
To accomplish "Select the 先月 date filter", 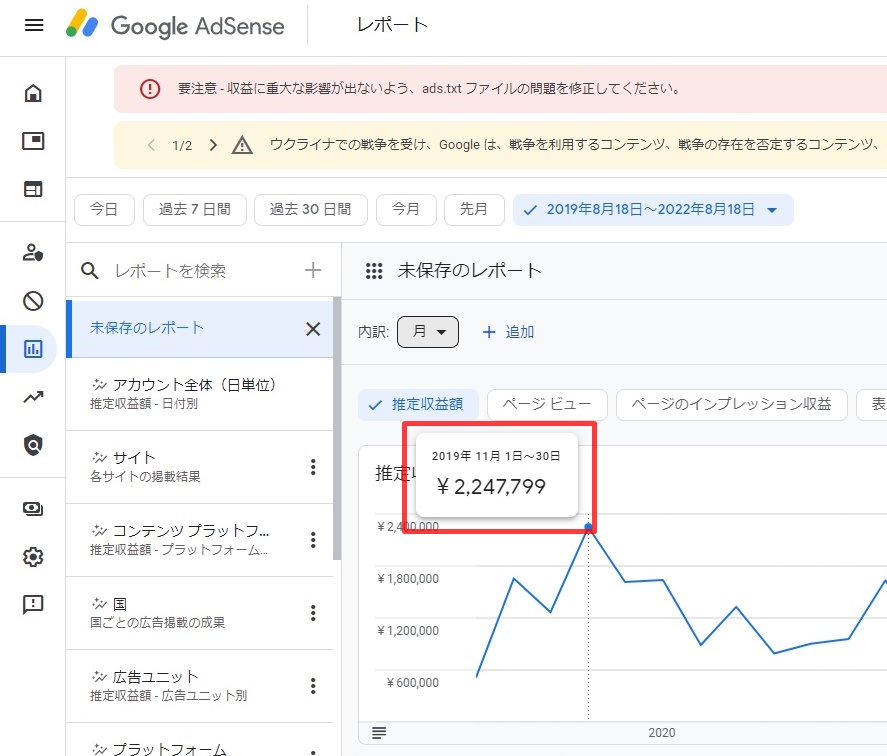I will pyautogui.click(x=474, y=210).
